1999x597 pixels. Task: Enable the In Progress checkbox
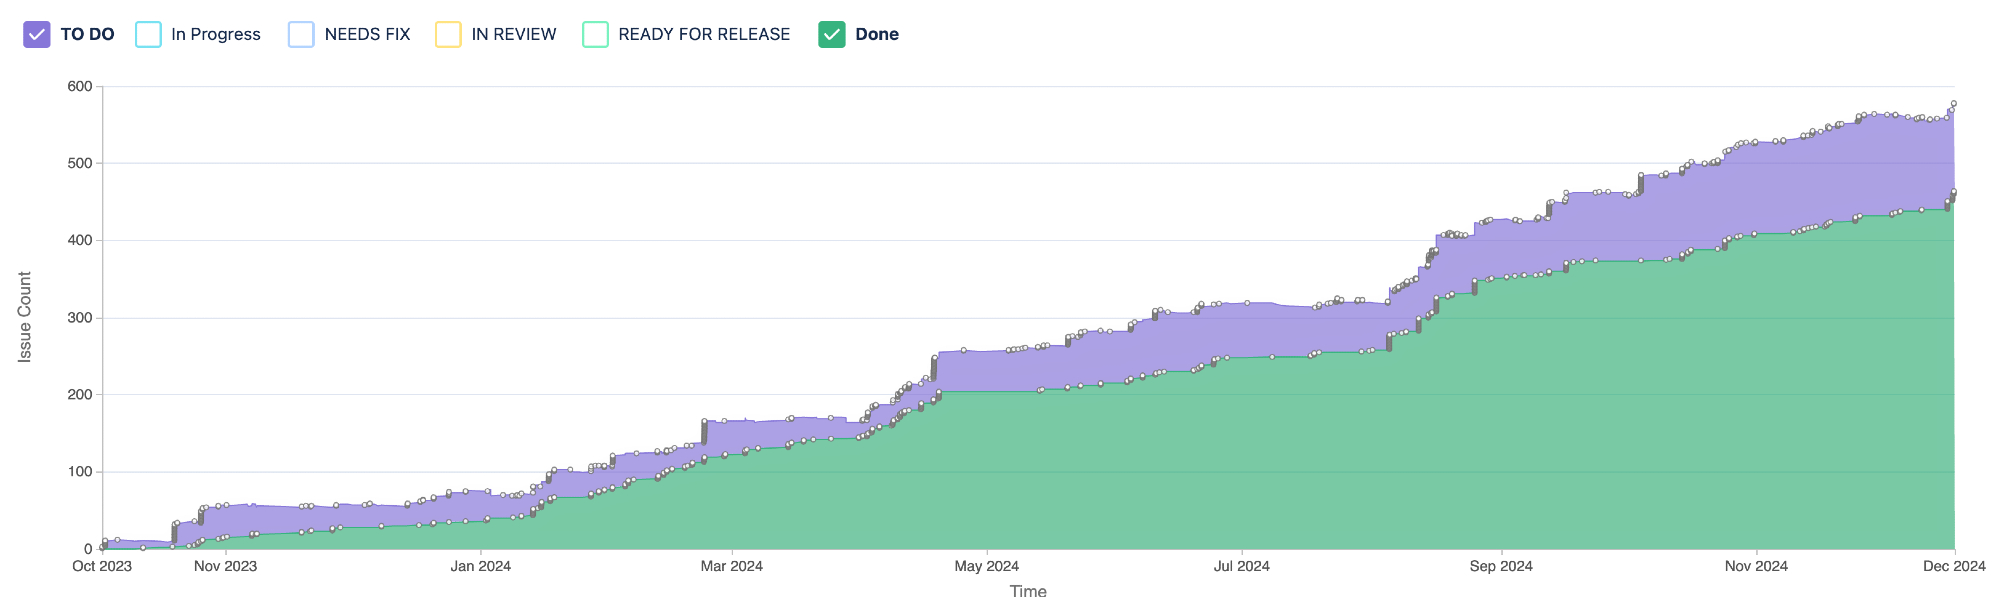[x=148, y=35]
